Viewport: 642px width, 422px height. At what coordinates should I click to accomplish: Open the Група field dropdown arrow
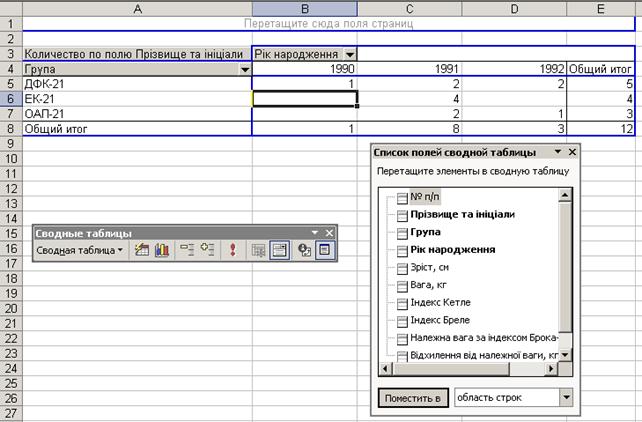[x=245, y=70]
